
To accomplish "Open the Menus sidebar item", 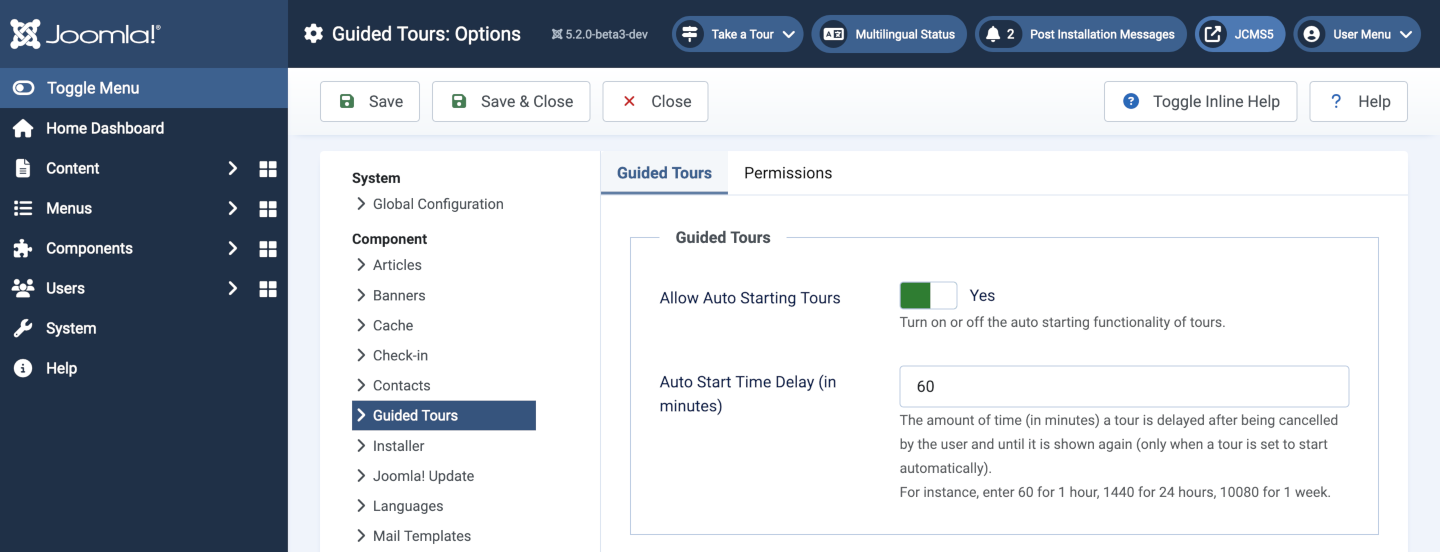I will tap(69, 208).
